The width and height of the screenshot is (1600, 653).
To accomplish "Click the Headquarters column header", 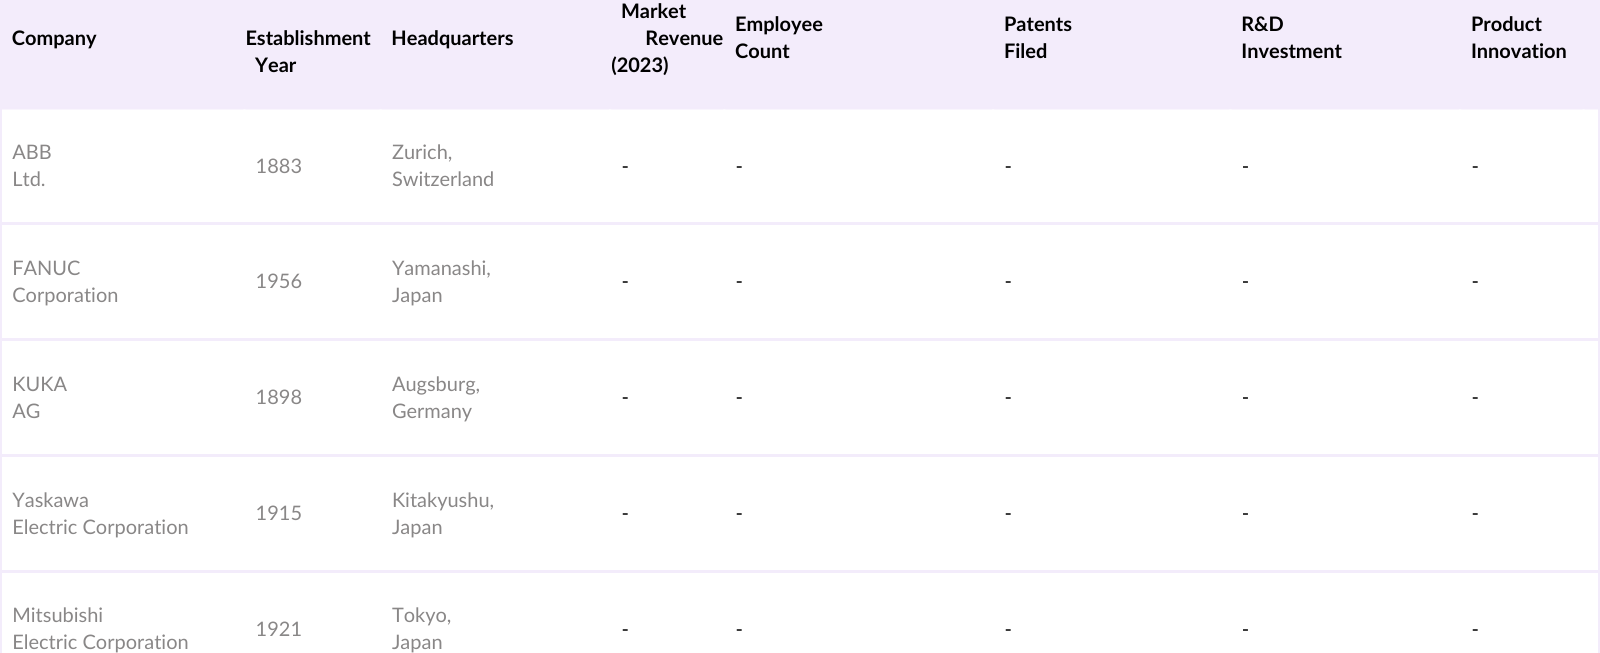I will 452,38.
